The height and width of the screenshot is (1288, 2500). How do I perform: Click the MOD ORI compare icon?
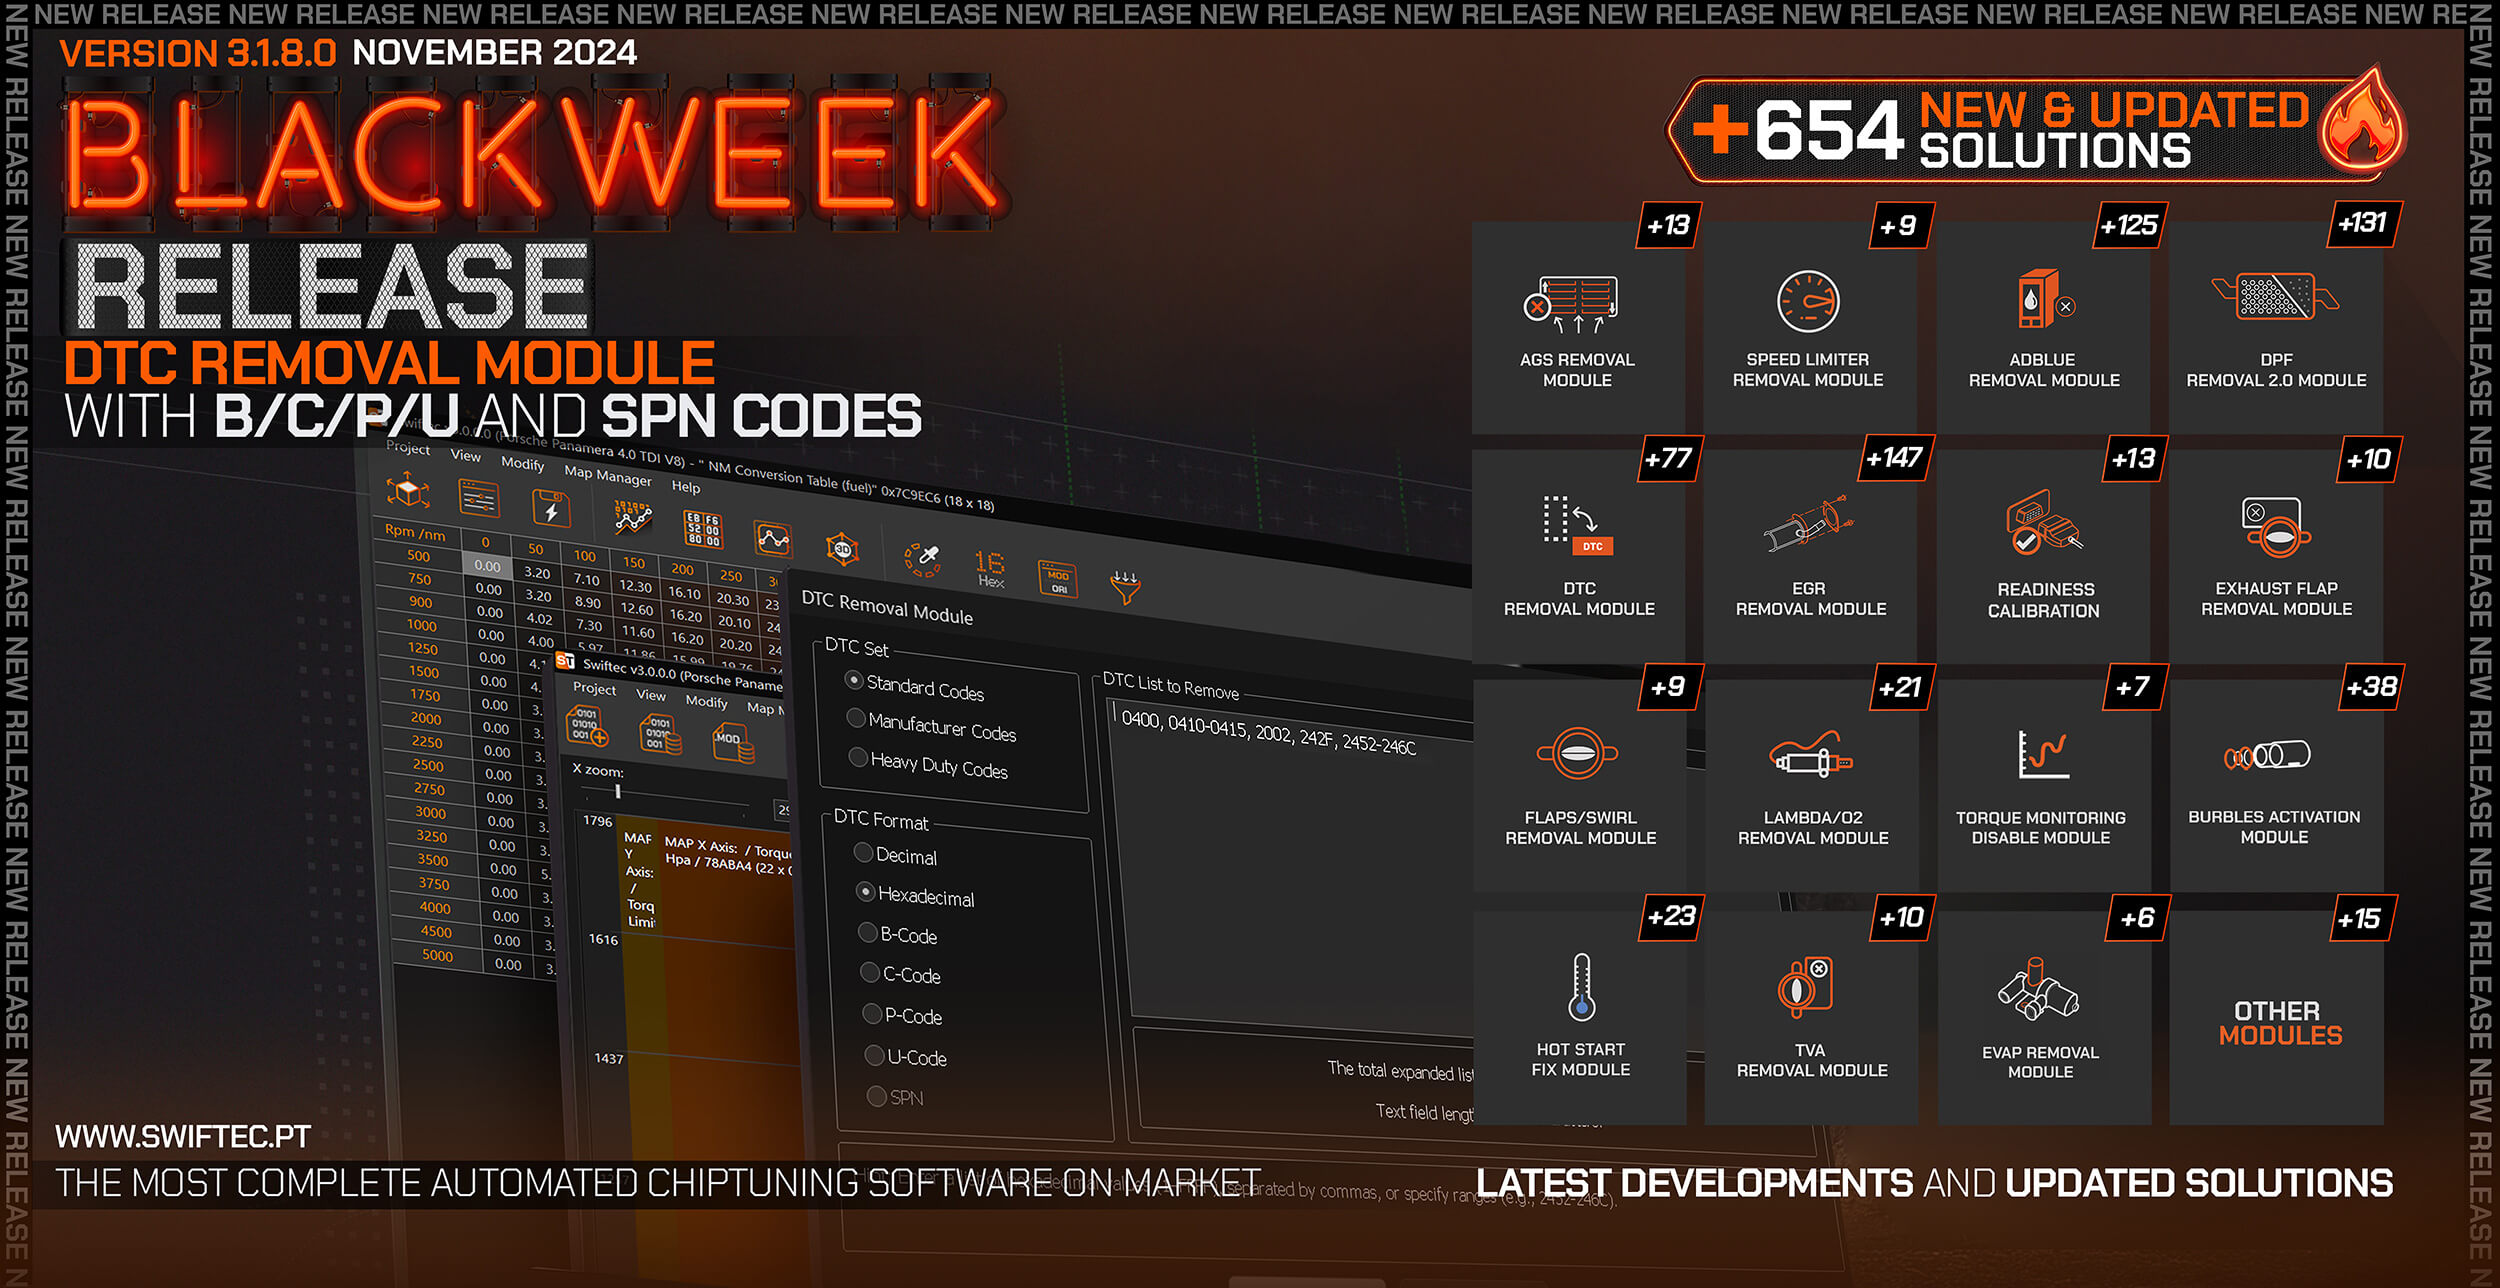(x=1058, y=580)
